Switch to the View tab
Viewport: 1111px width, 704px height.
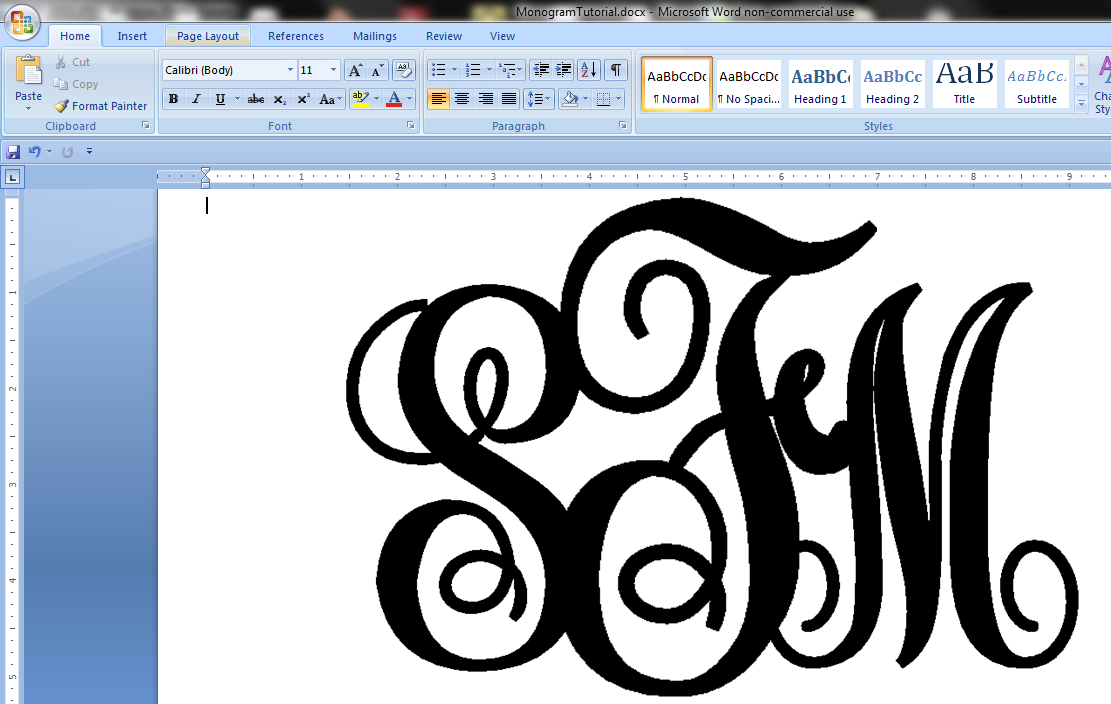click(x=502, y=36)
